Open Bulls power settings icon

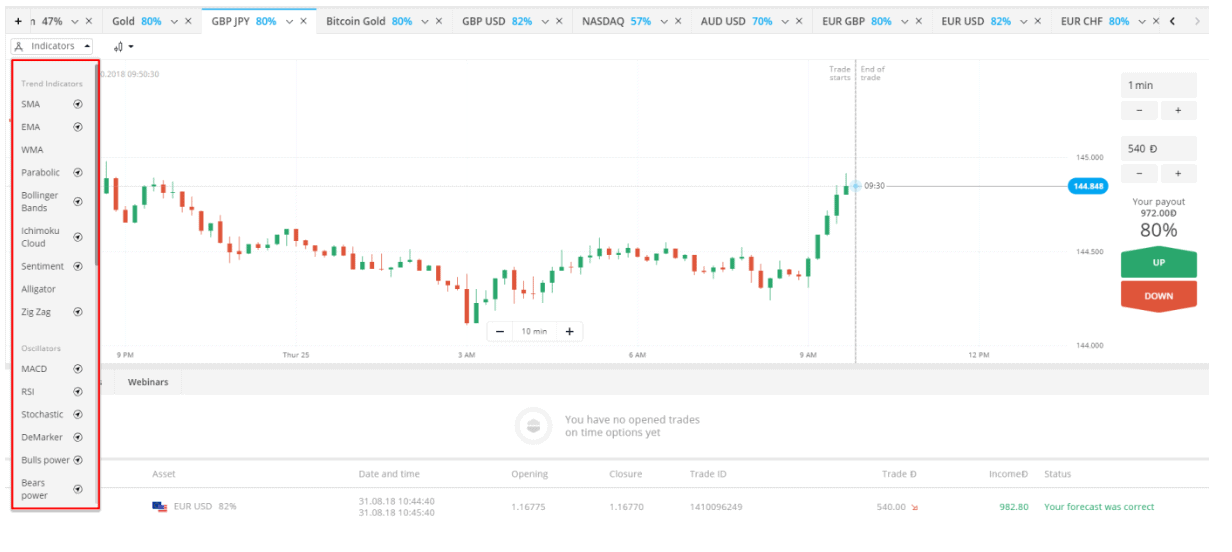pos(78,460)
